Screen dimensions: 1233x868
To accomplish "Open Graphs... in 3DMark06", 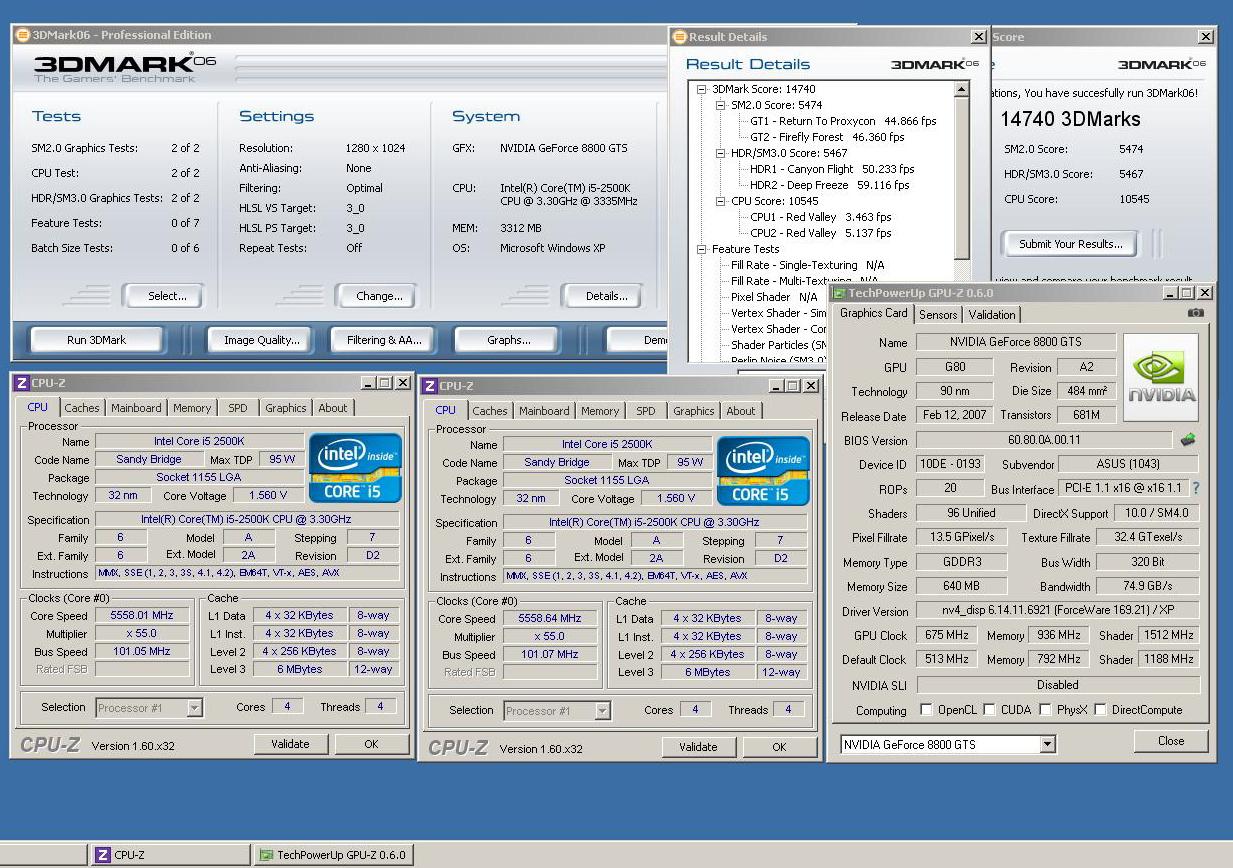I will coord(509,340).
